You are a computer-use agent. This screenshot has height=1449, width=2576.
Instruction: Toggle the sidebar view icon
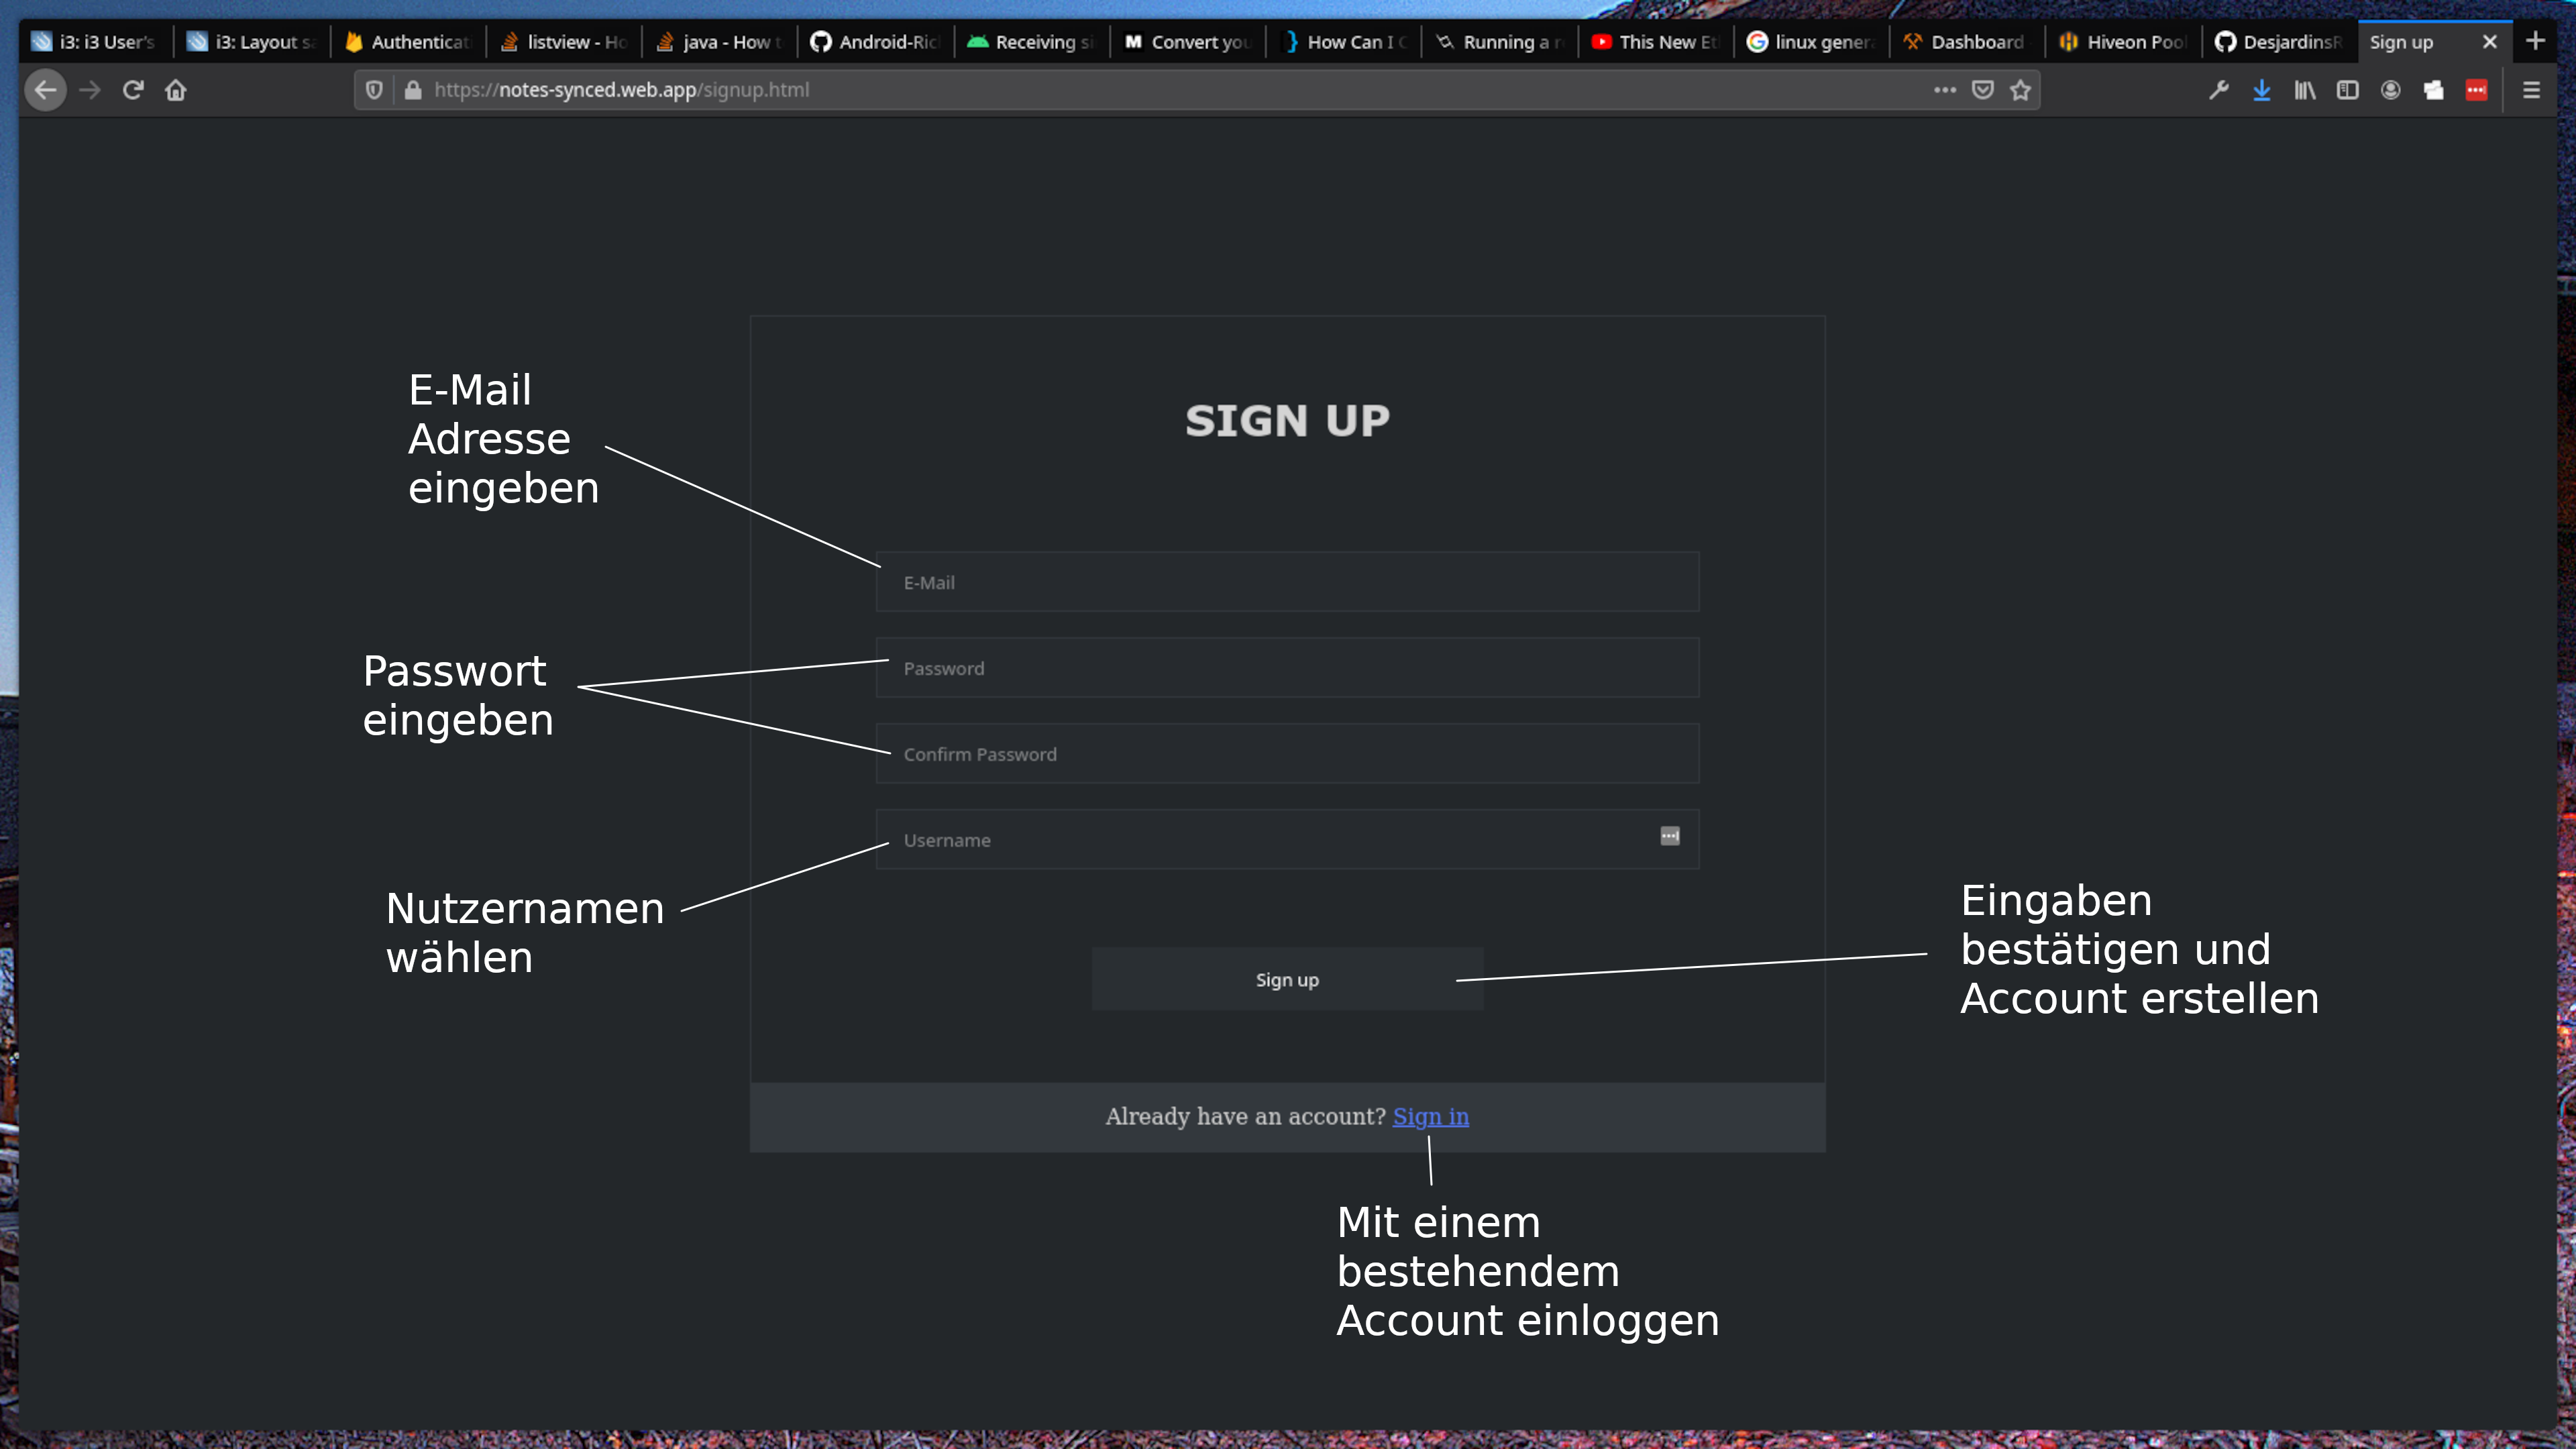(2347, 91)
